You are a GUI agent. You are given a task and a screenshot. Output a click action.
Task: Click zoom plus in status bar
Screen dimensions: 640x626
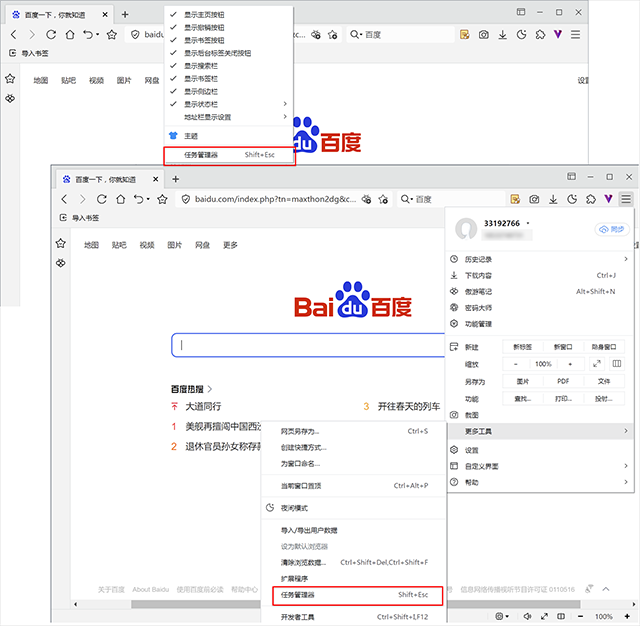[x=627, y=616]
